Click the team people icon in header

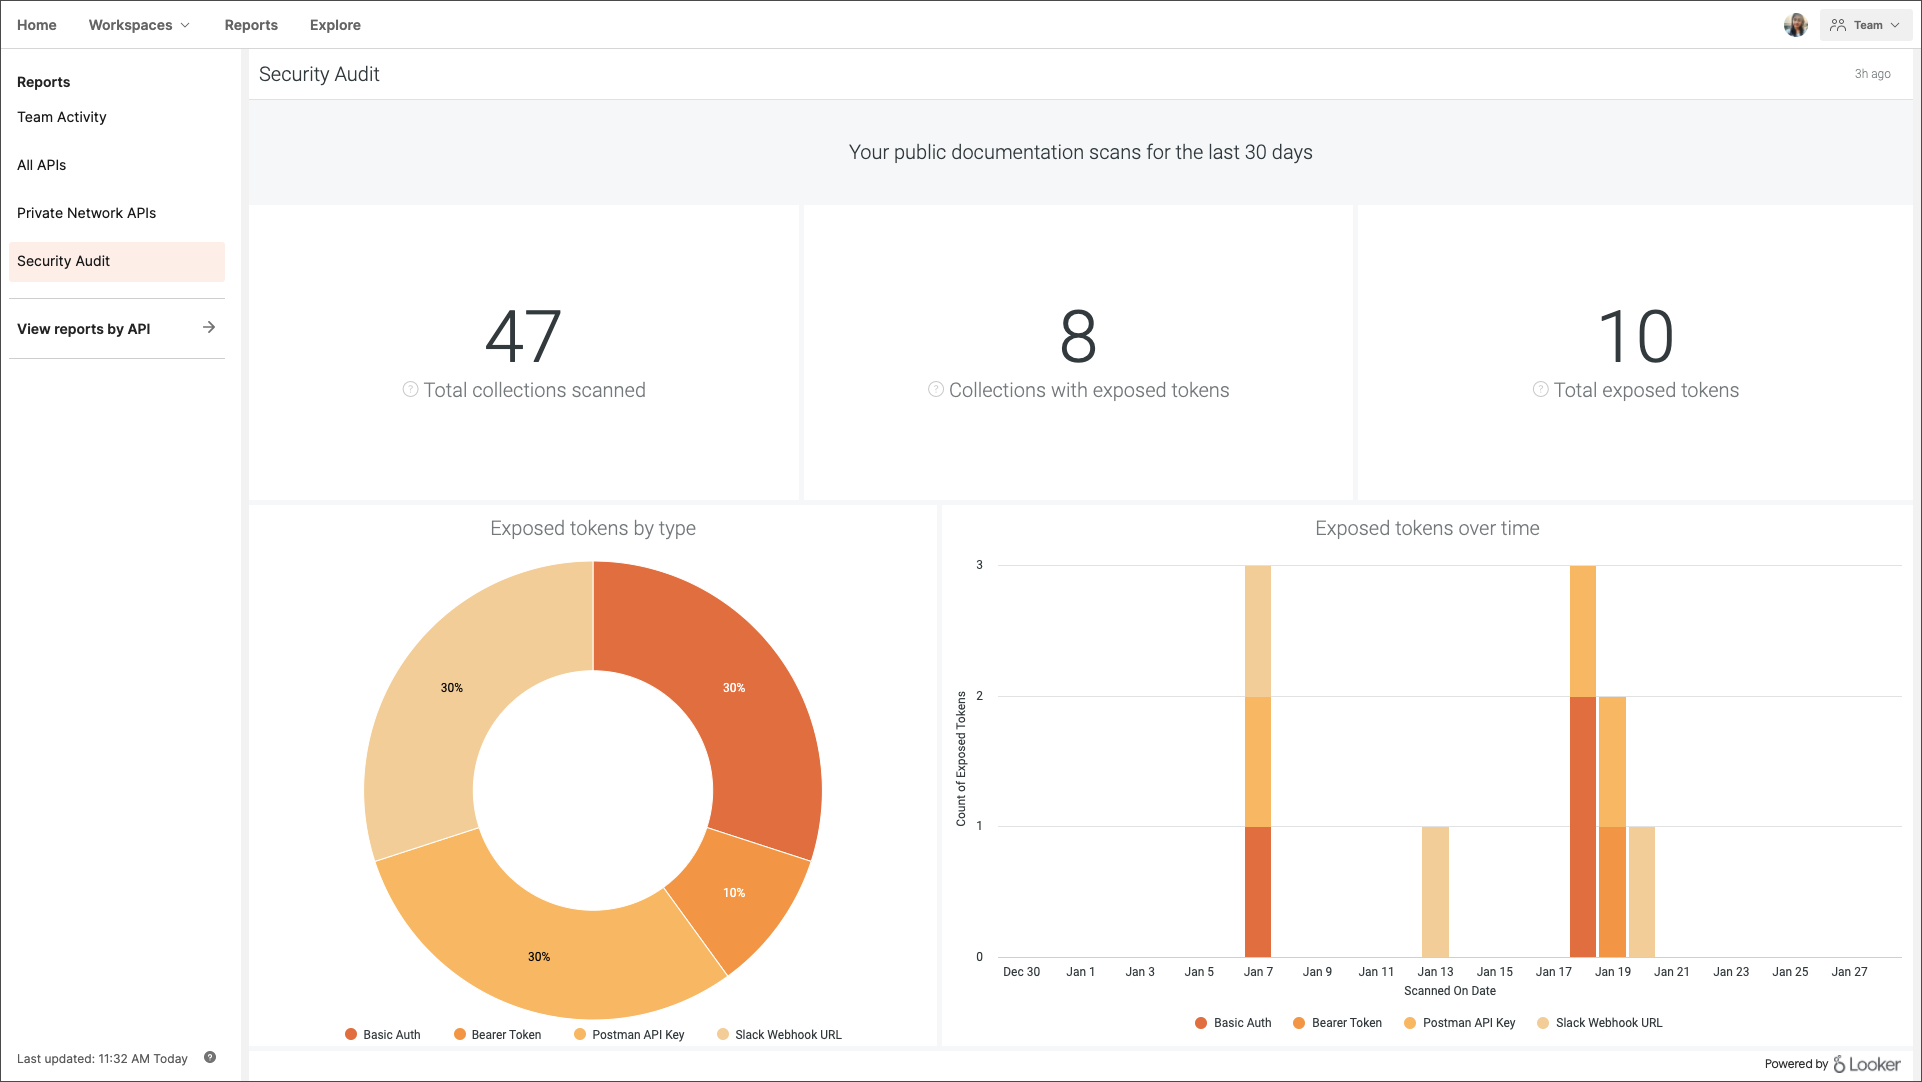coord(1838,25)
